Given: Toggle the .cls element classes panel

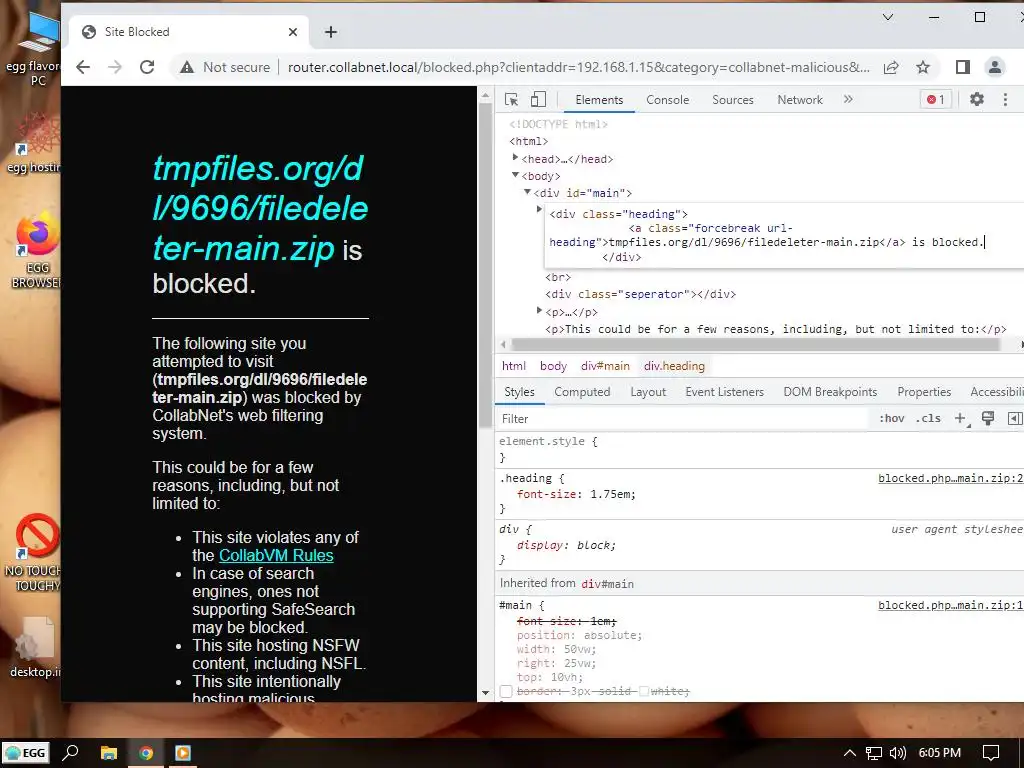Looking at the screenshot, I should click(x=928, y=419).
